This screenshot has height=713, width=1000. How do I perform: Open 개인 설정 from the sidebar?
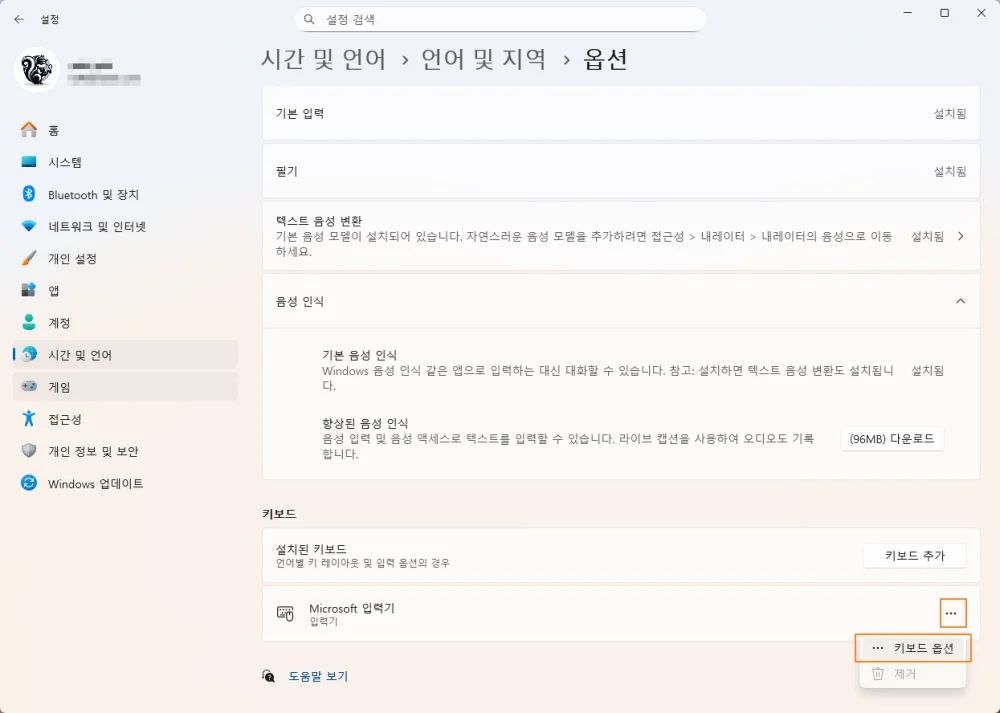pyautogui.click(x=79, y=258)
